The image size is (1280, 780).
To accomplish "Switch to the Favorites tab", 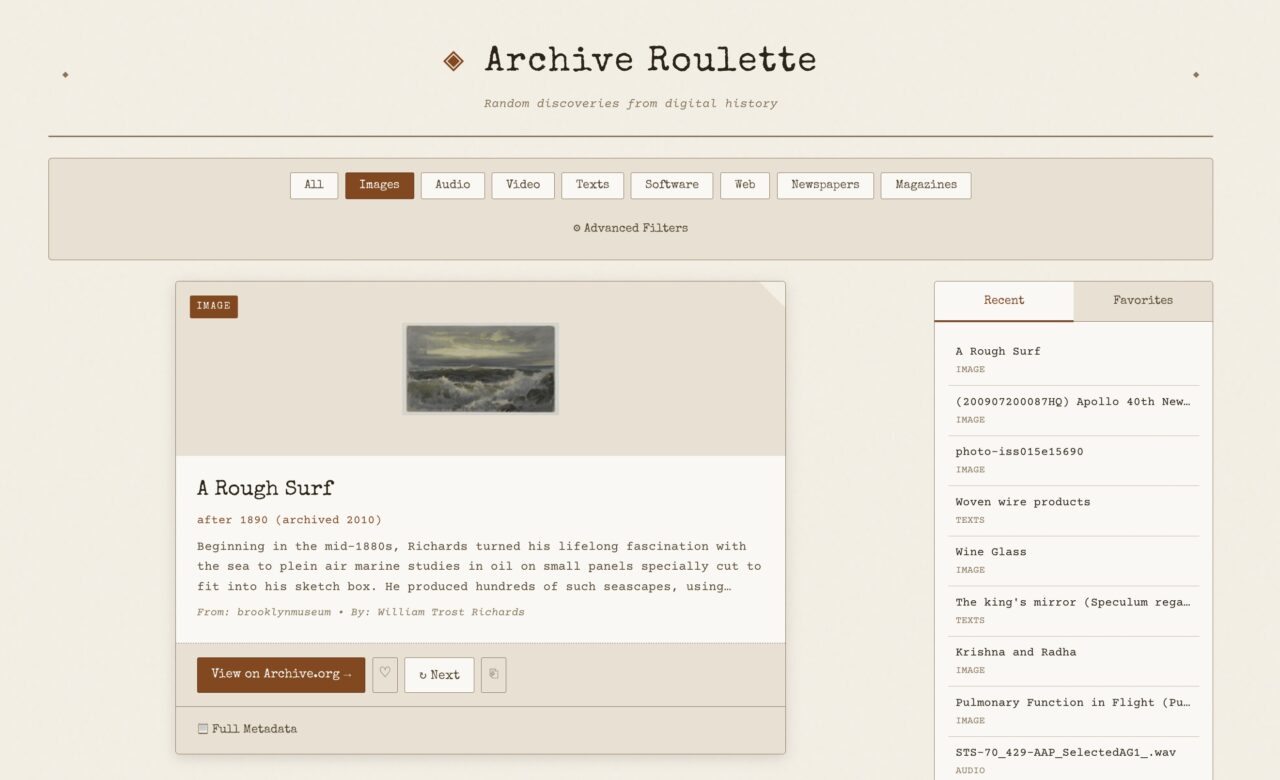I will point(1142,300).
